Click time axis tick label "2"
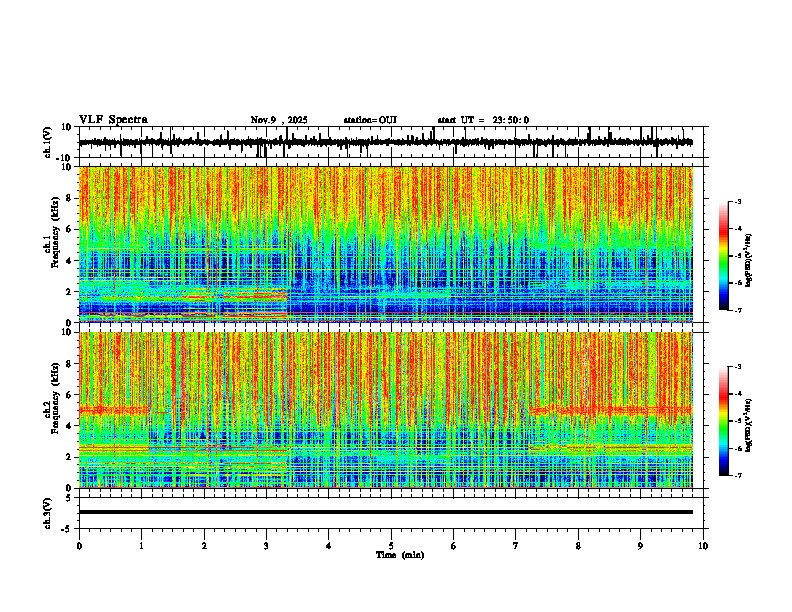This screenshot has width=792, height=612. 204,546
